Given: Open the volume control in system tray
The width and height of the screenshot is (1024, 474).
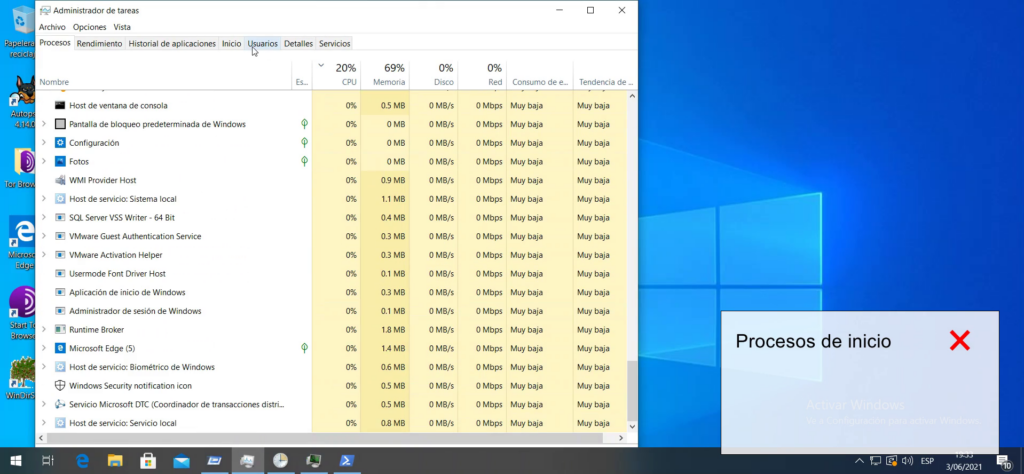Looking at the screenshot, I should click(x=907, y=461).
